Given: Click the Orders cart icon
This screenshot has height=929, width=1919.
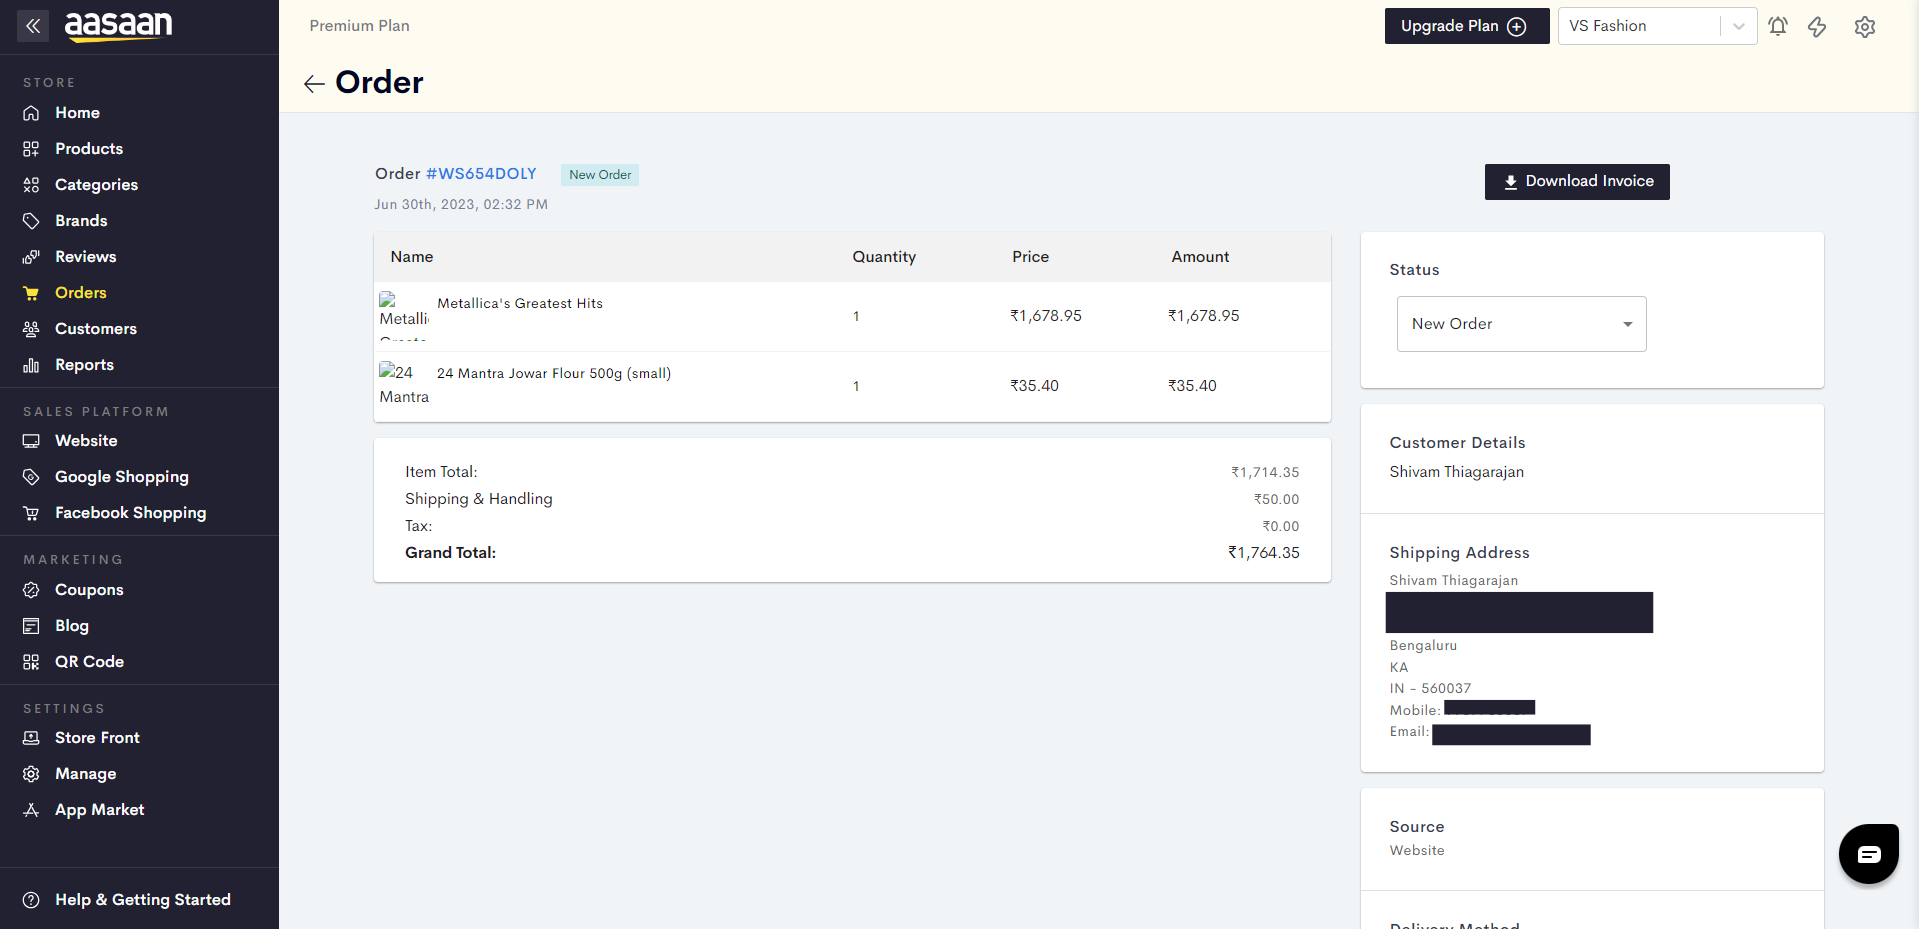Looking at the screenshot, I should click(31, 293).
